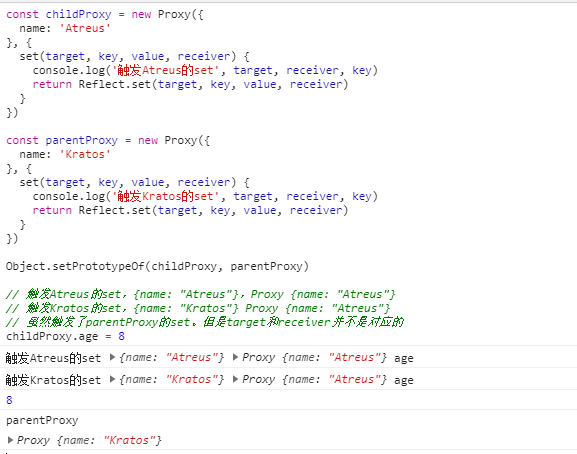Click the returned value 8 output

point(9,400)
